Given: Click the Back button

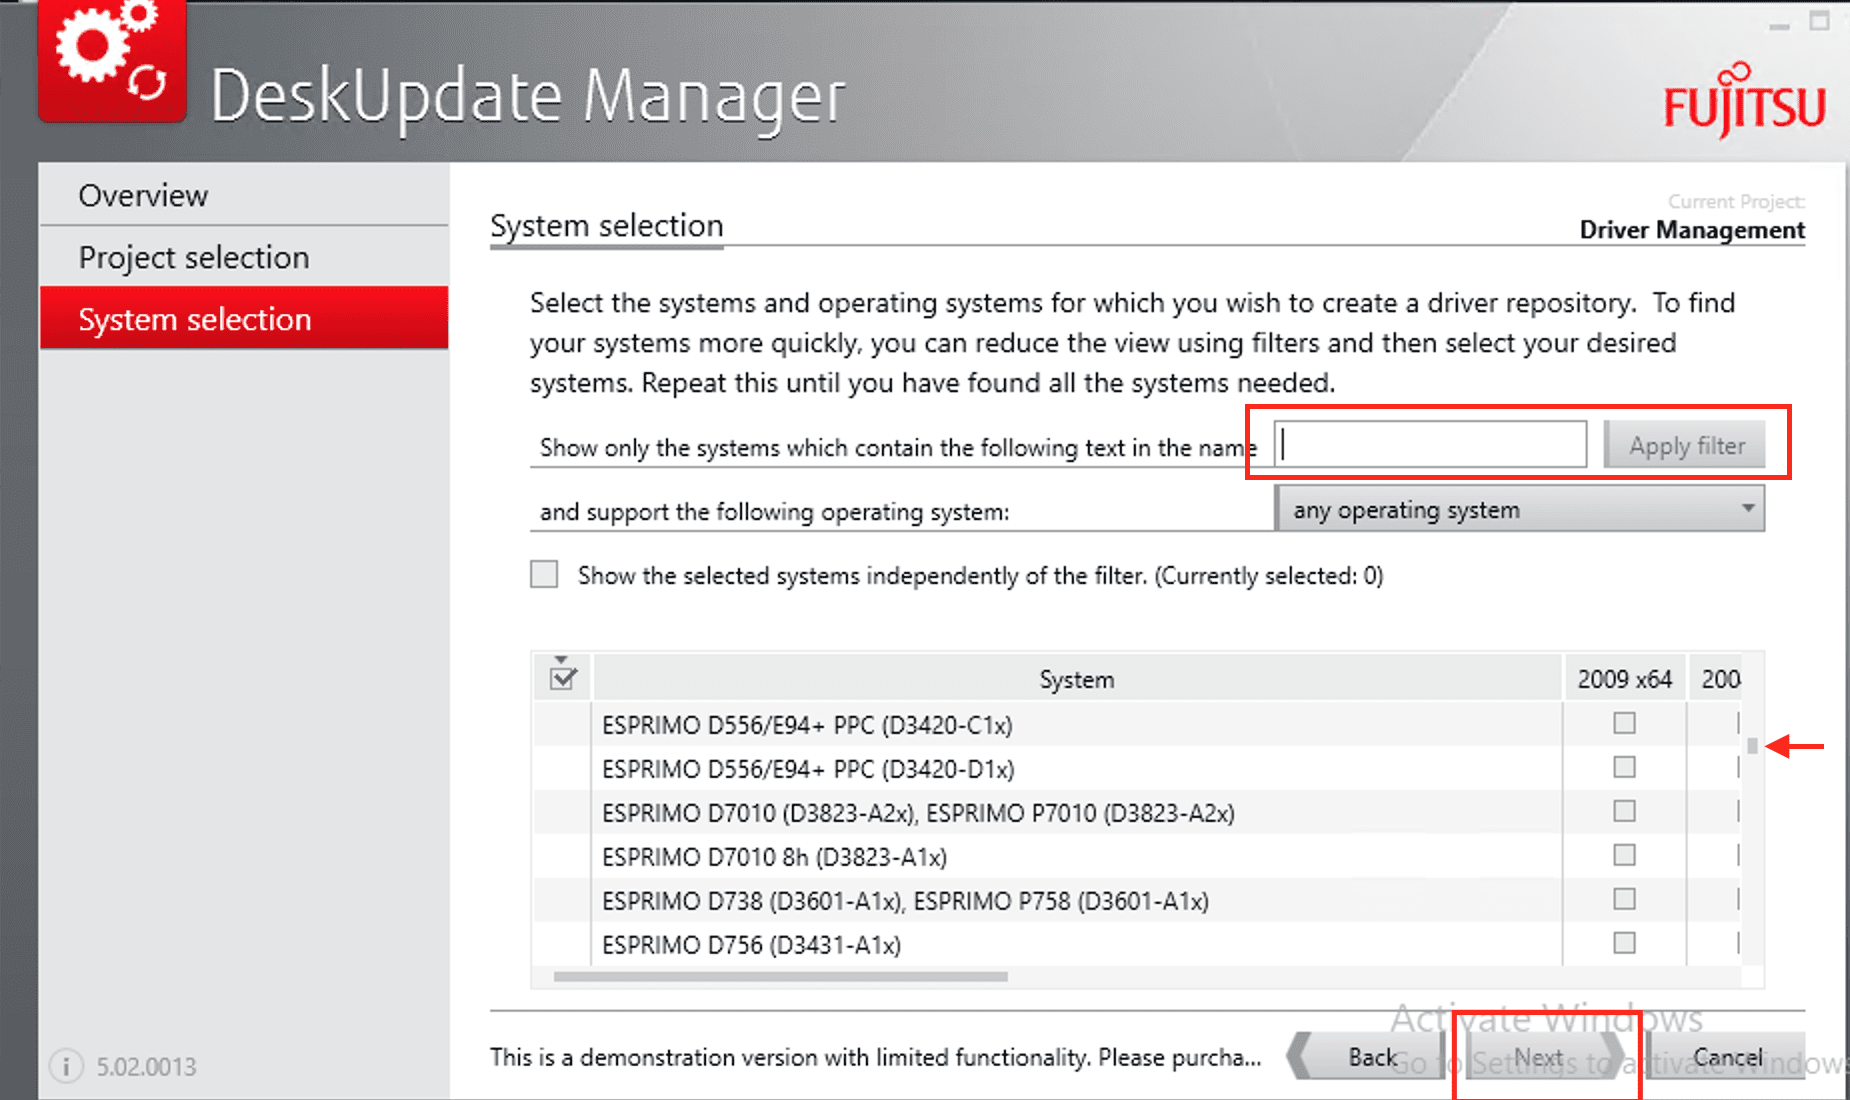Looking at the screenshot, I should [1372, 1057].
